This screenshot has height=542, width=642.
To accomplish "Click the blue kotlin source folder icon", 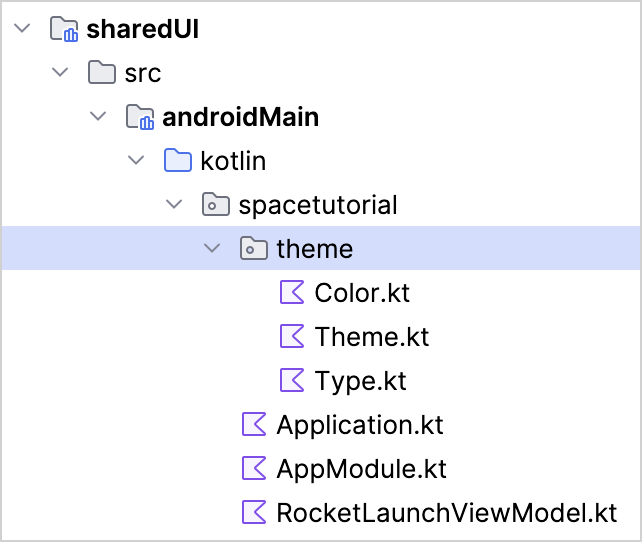I will click(178, 160).
